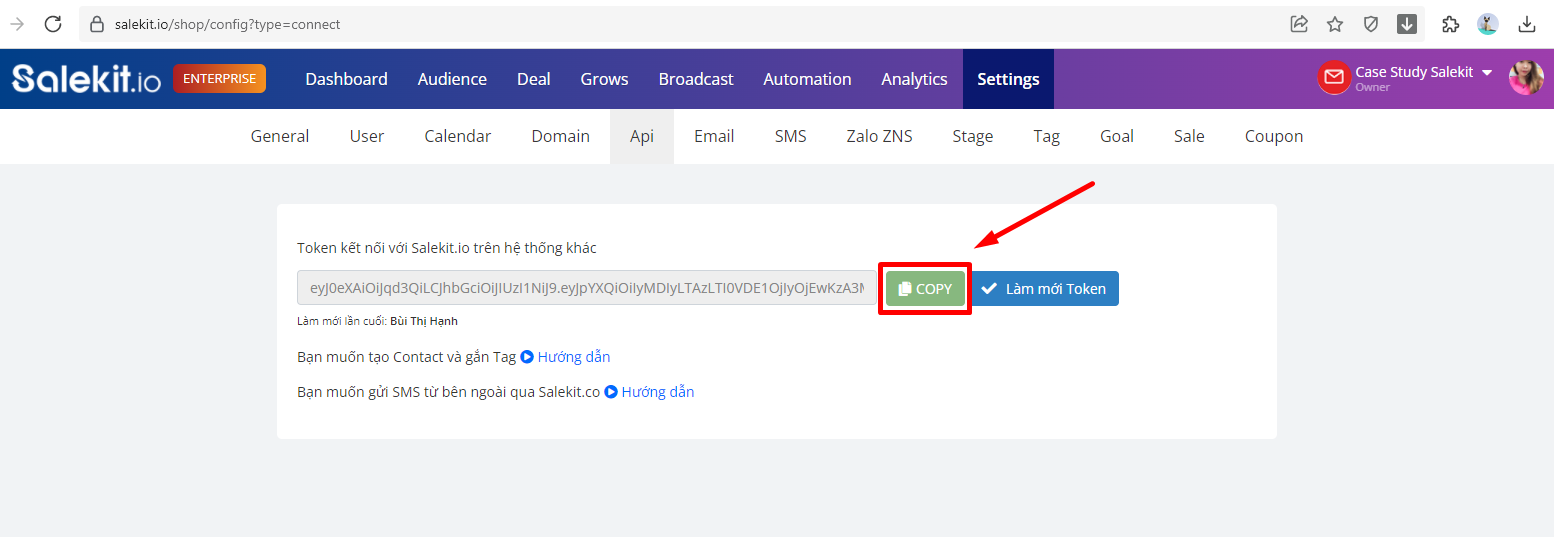
Task: Open Hướng dẫn link for Contact and Tag
Action: [565, 357]
